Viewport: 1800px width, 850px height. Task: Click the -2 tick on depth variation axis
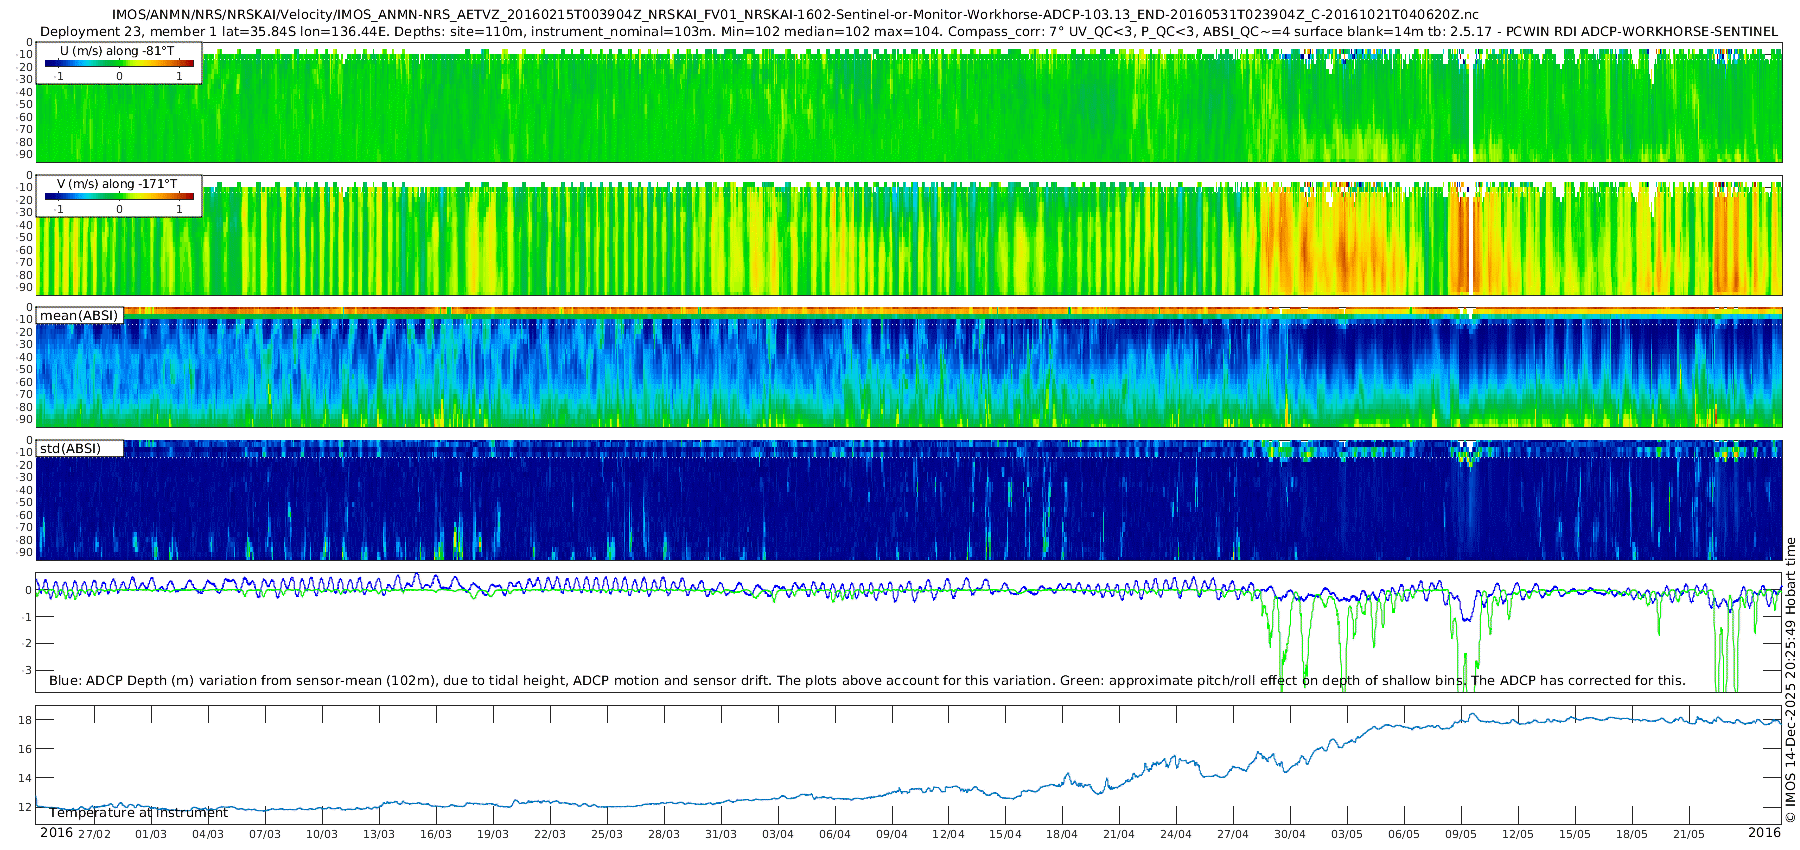pyautogui.click(x=28, y=643)
